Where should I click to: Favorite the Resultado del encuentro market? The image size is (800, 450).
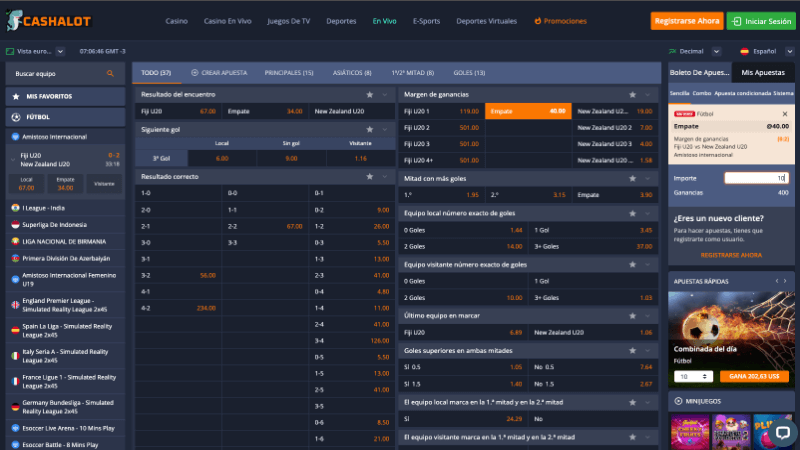tap(369, 94)
